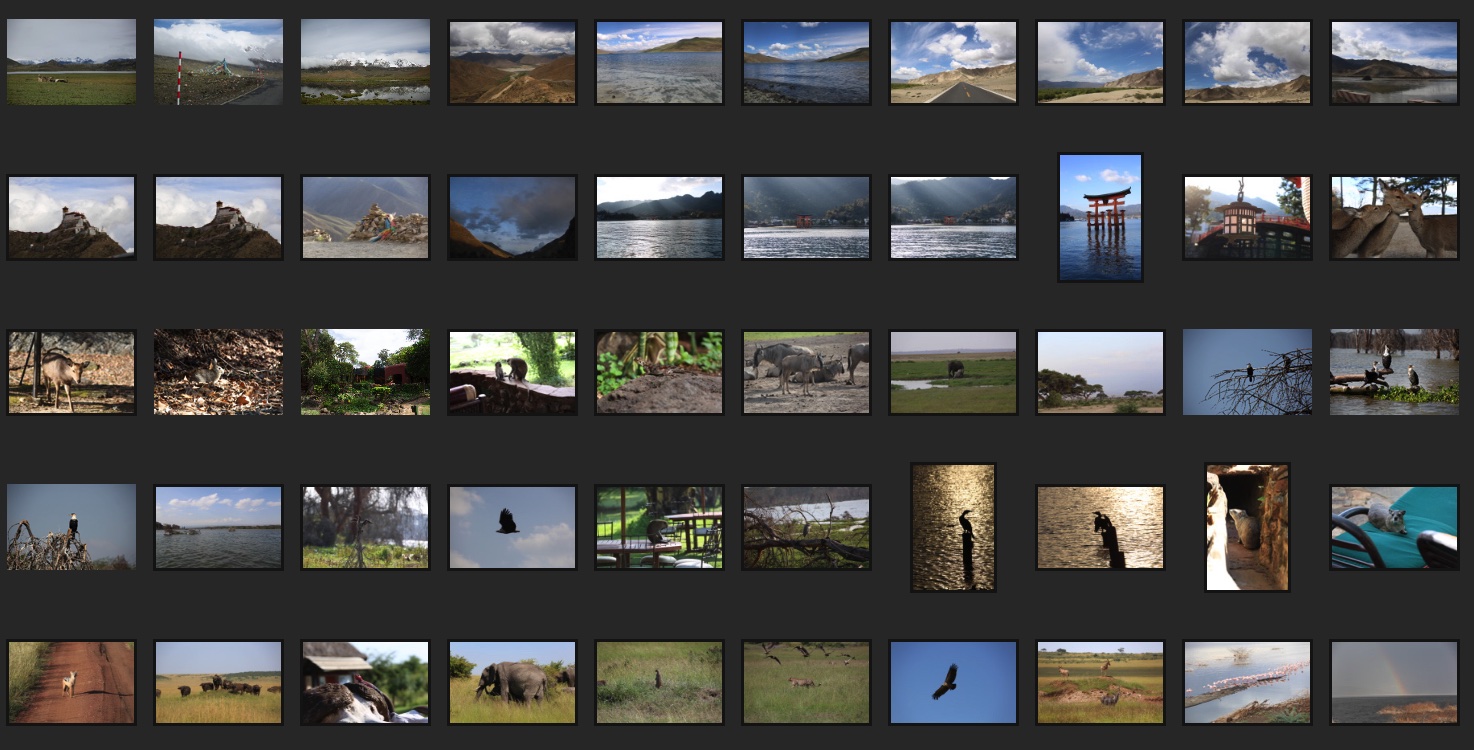This screenshot has width=1474, height=750.
Task: Click the animal resting on teal chair photo
Action: click(x=1394, y=527)
